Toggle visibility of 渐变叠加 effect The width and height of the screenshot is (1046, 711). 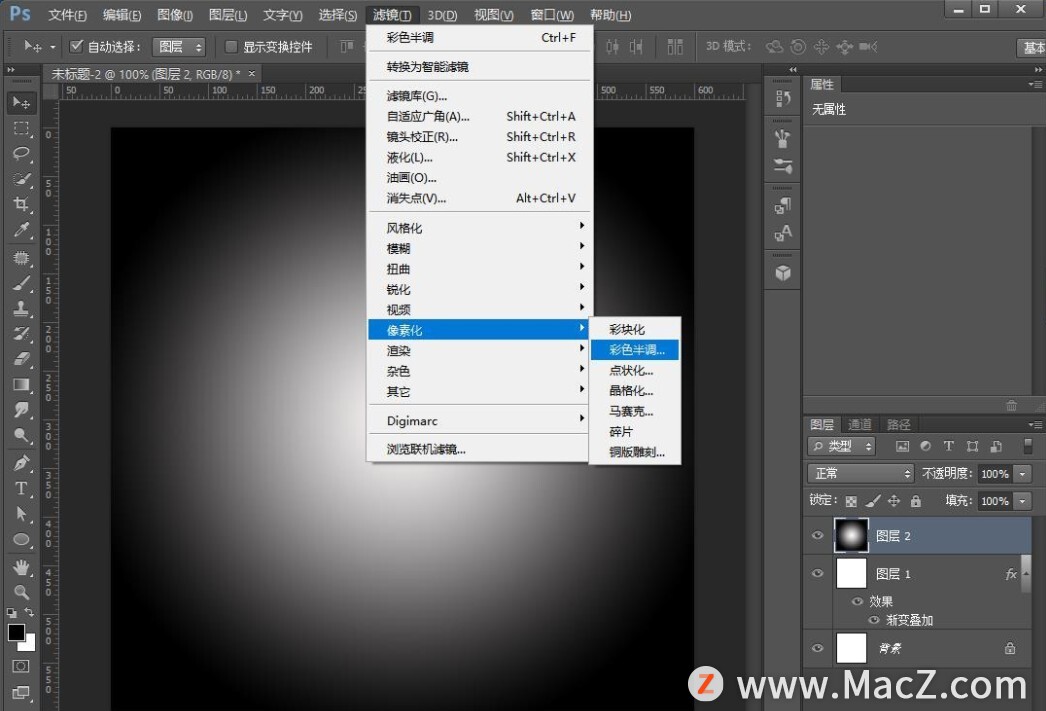pos(874,620)
